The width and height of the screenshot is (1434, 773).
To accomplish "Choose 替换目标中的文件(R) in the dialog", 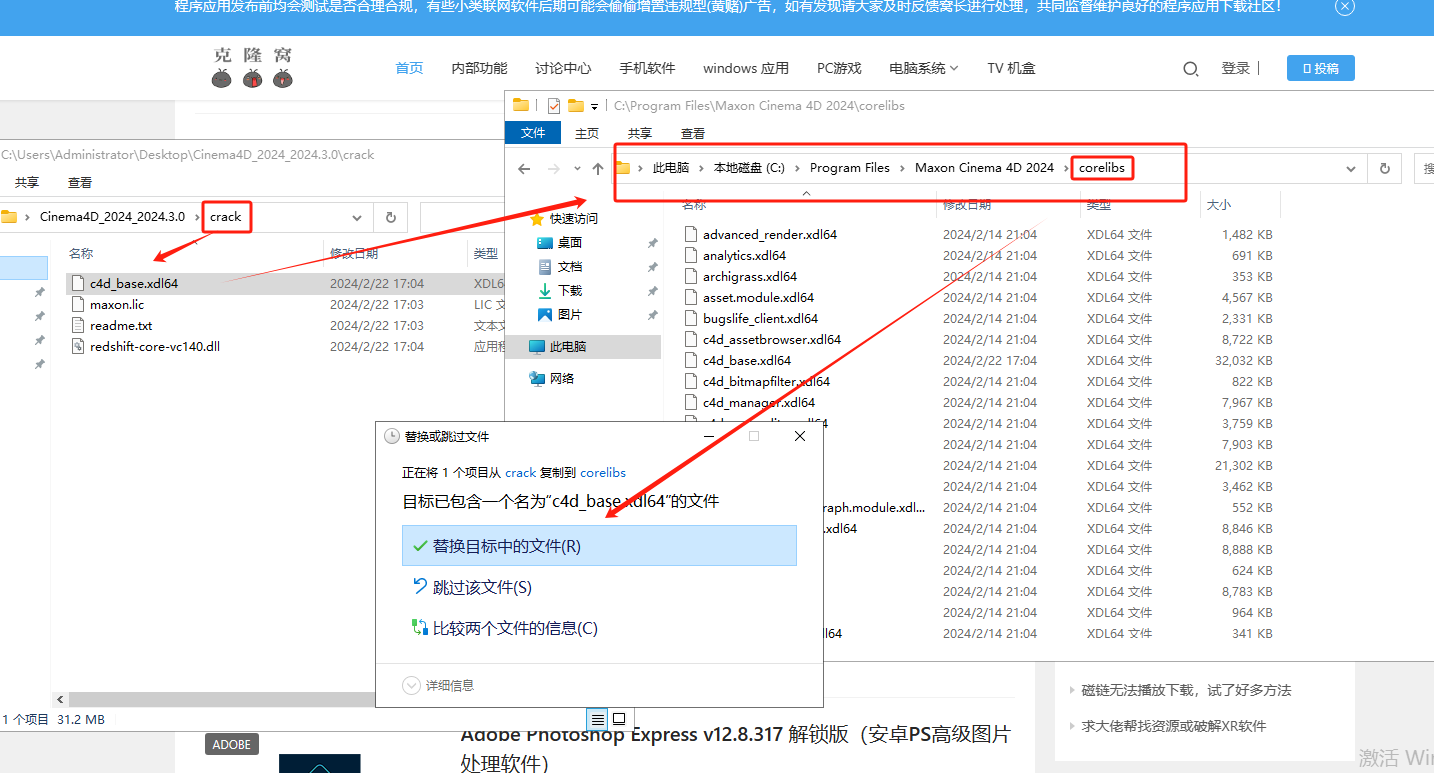I will pyautogui.click(x=599, y=546).
